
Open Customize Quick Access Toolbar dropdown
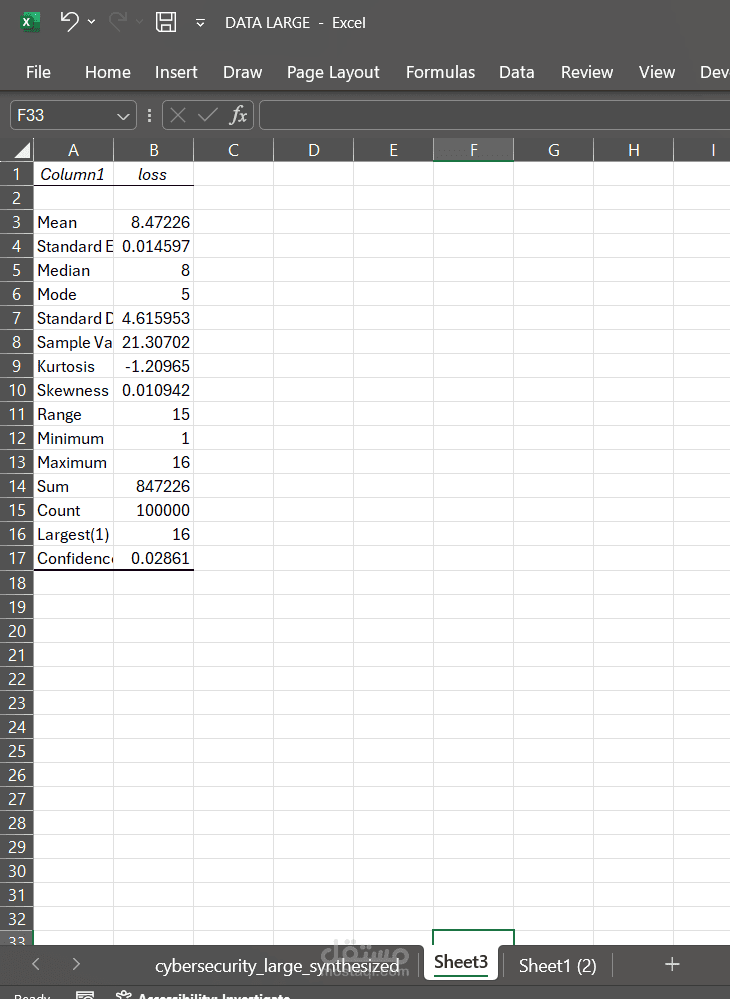[x=200, y=23]
